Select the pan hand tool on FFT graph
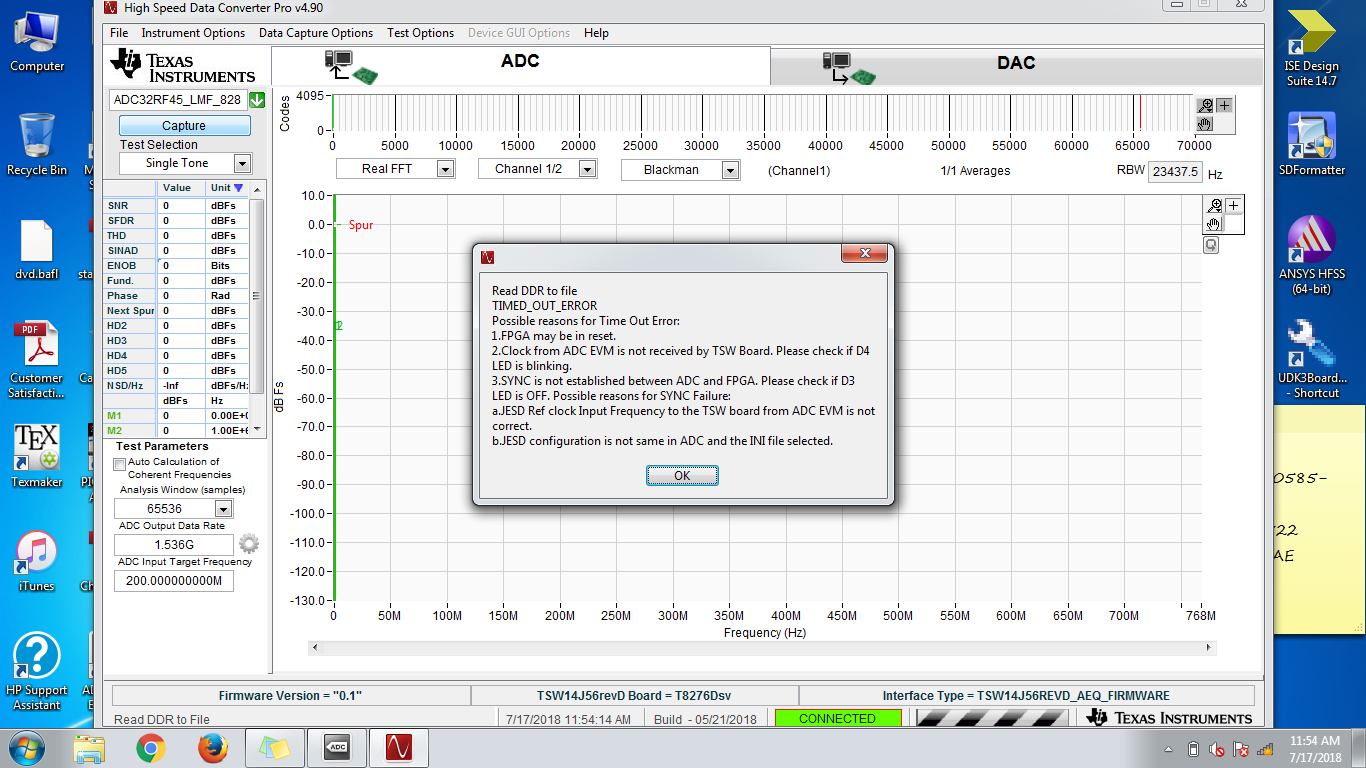This screenshot has width=1366, height=768. tap(1216, 224)
